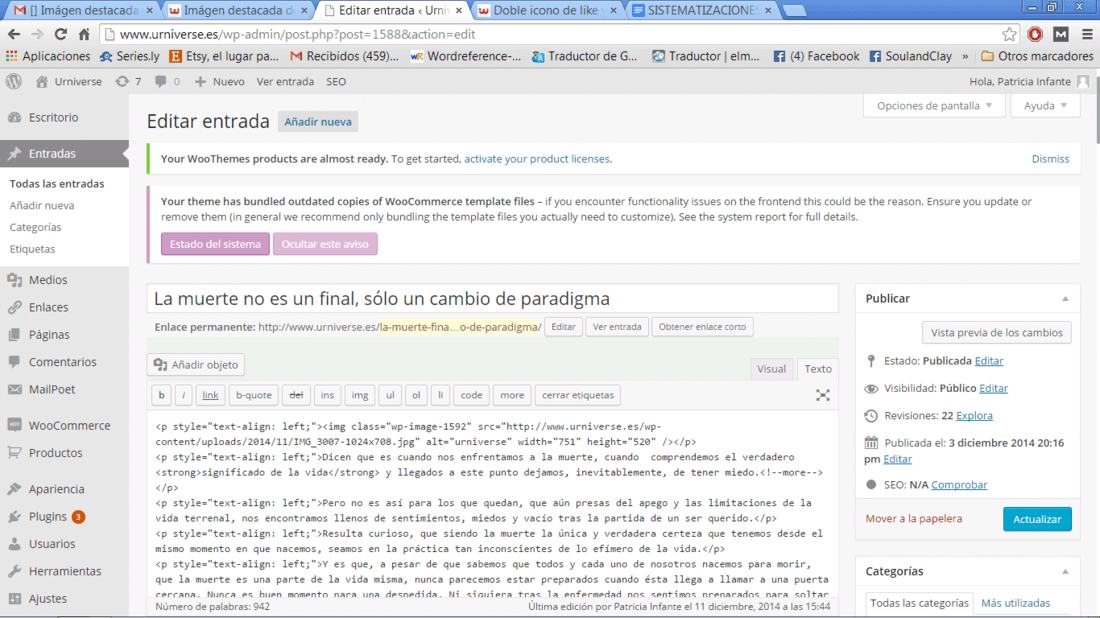The image size is (1100, 618).
Task: Click Actualizar to update the post
Action: (1037, 519)
